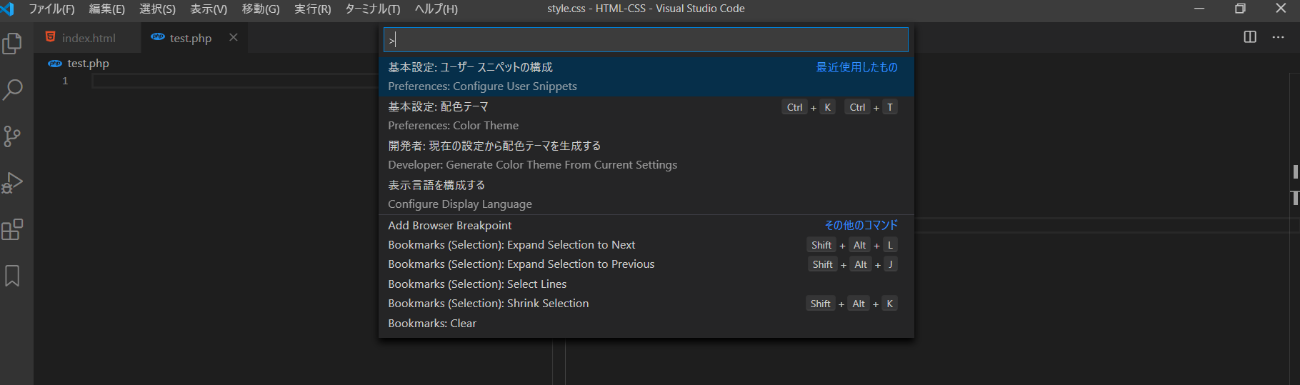Click the split editor icon
Image resolution: width=1300 pixels, height=385 pixels.
pos(1250,37)
